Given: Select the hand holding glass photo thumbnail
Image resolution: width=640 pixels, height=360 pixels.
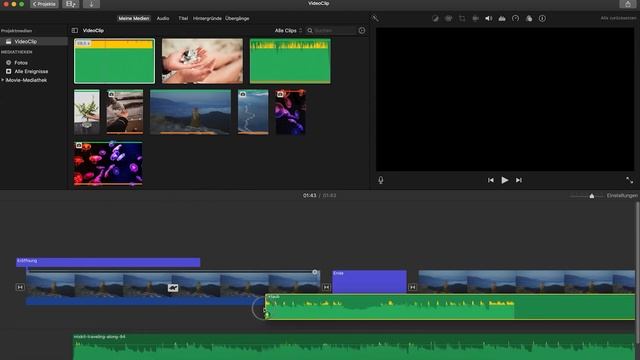Looking at the screenshot, I should pyautogui.click(x=125, y=112).
